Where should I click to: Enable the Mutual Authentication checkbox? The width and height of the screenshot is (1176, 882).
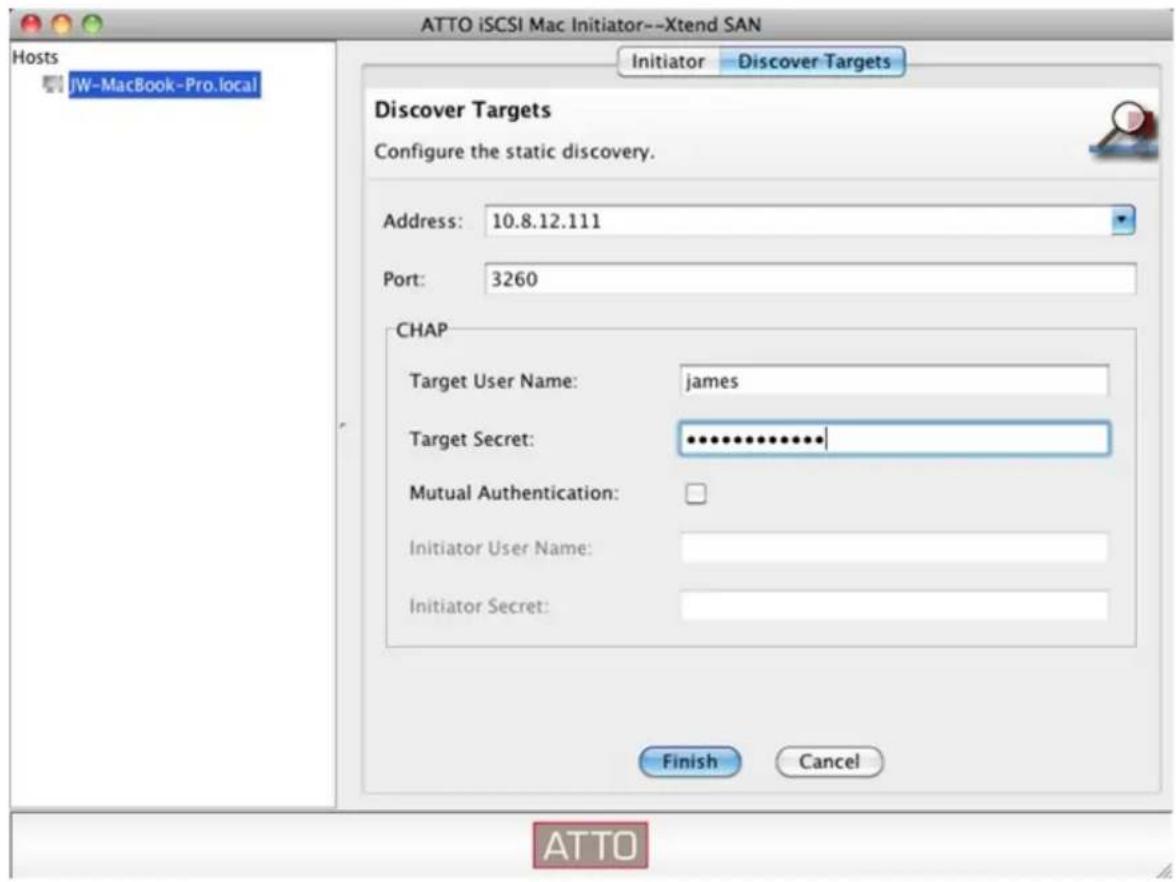click(695, 494)
